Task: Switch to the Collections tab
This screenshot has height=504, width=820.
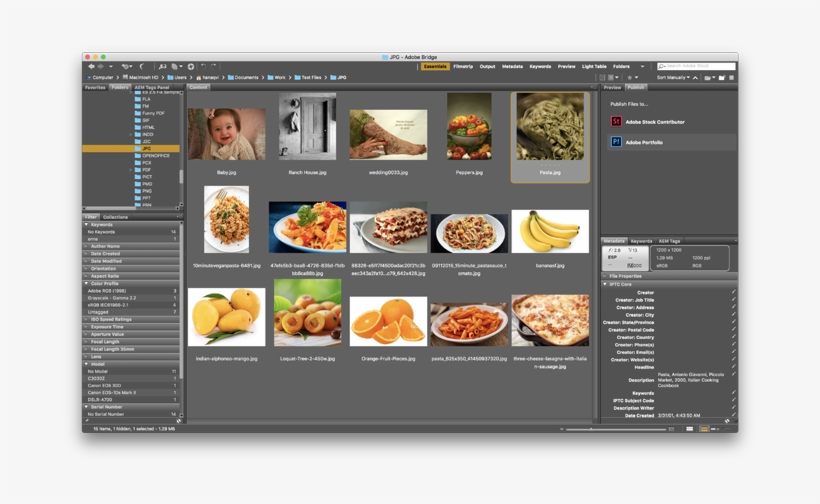Action: 115,217
